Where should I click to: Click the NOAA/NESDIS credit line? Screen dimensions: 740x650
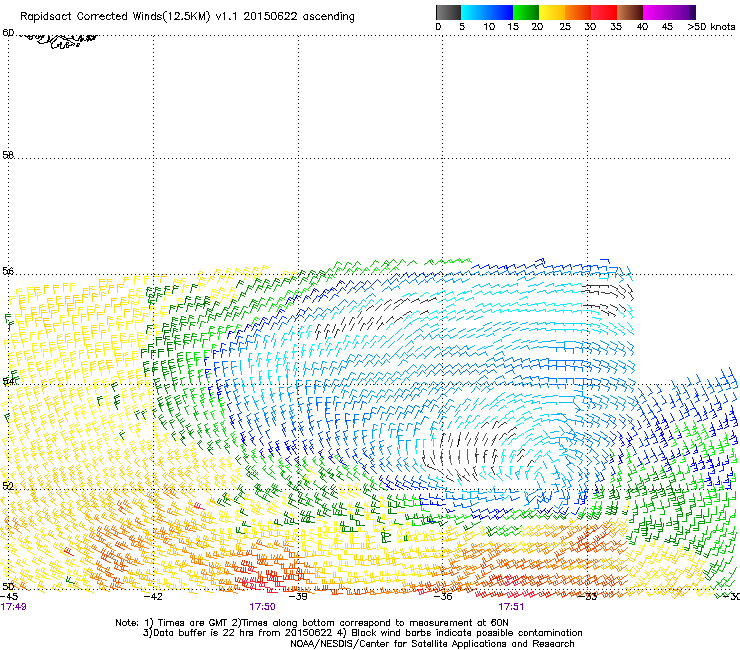coord(432,644)
